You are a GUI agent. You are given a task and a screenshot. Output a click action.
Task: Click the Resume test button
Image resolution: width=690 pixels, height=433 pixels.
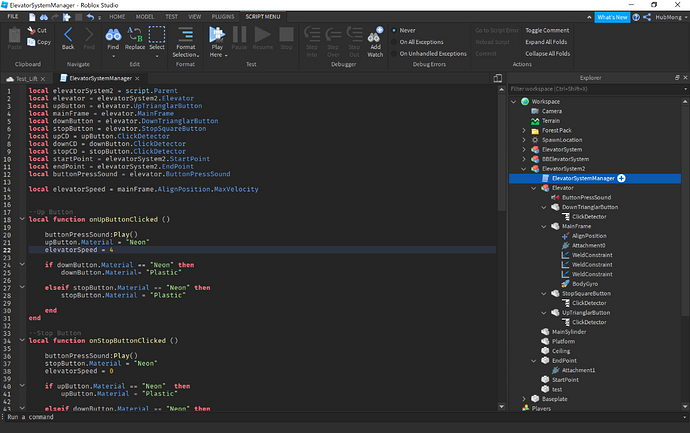click(263, 34)
